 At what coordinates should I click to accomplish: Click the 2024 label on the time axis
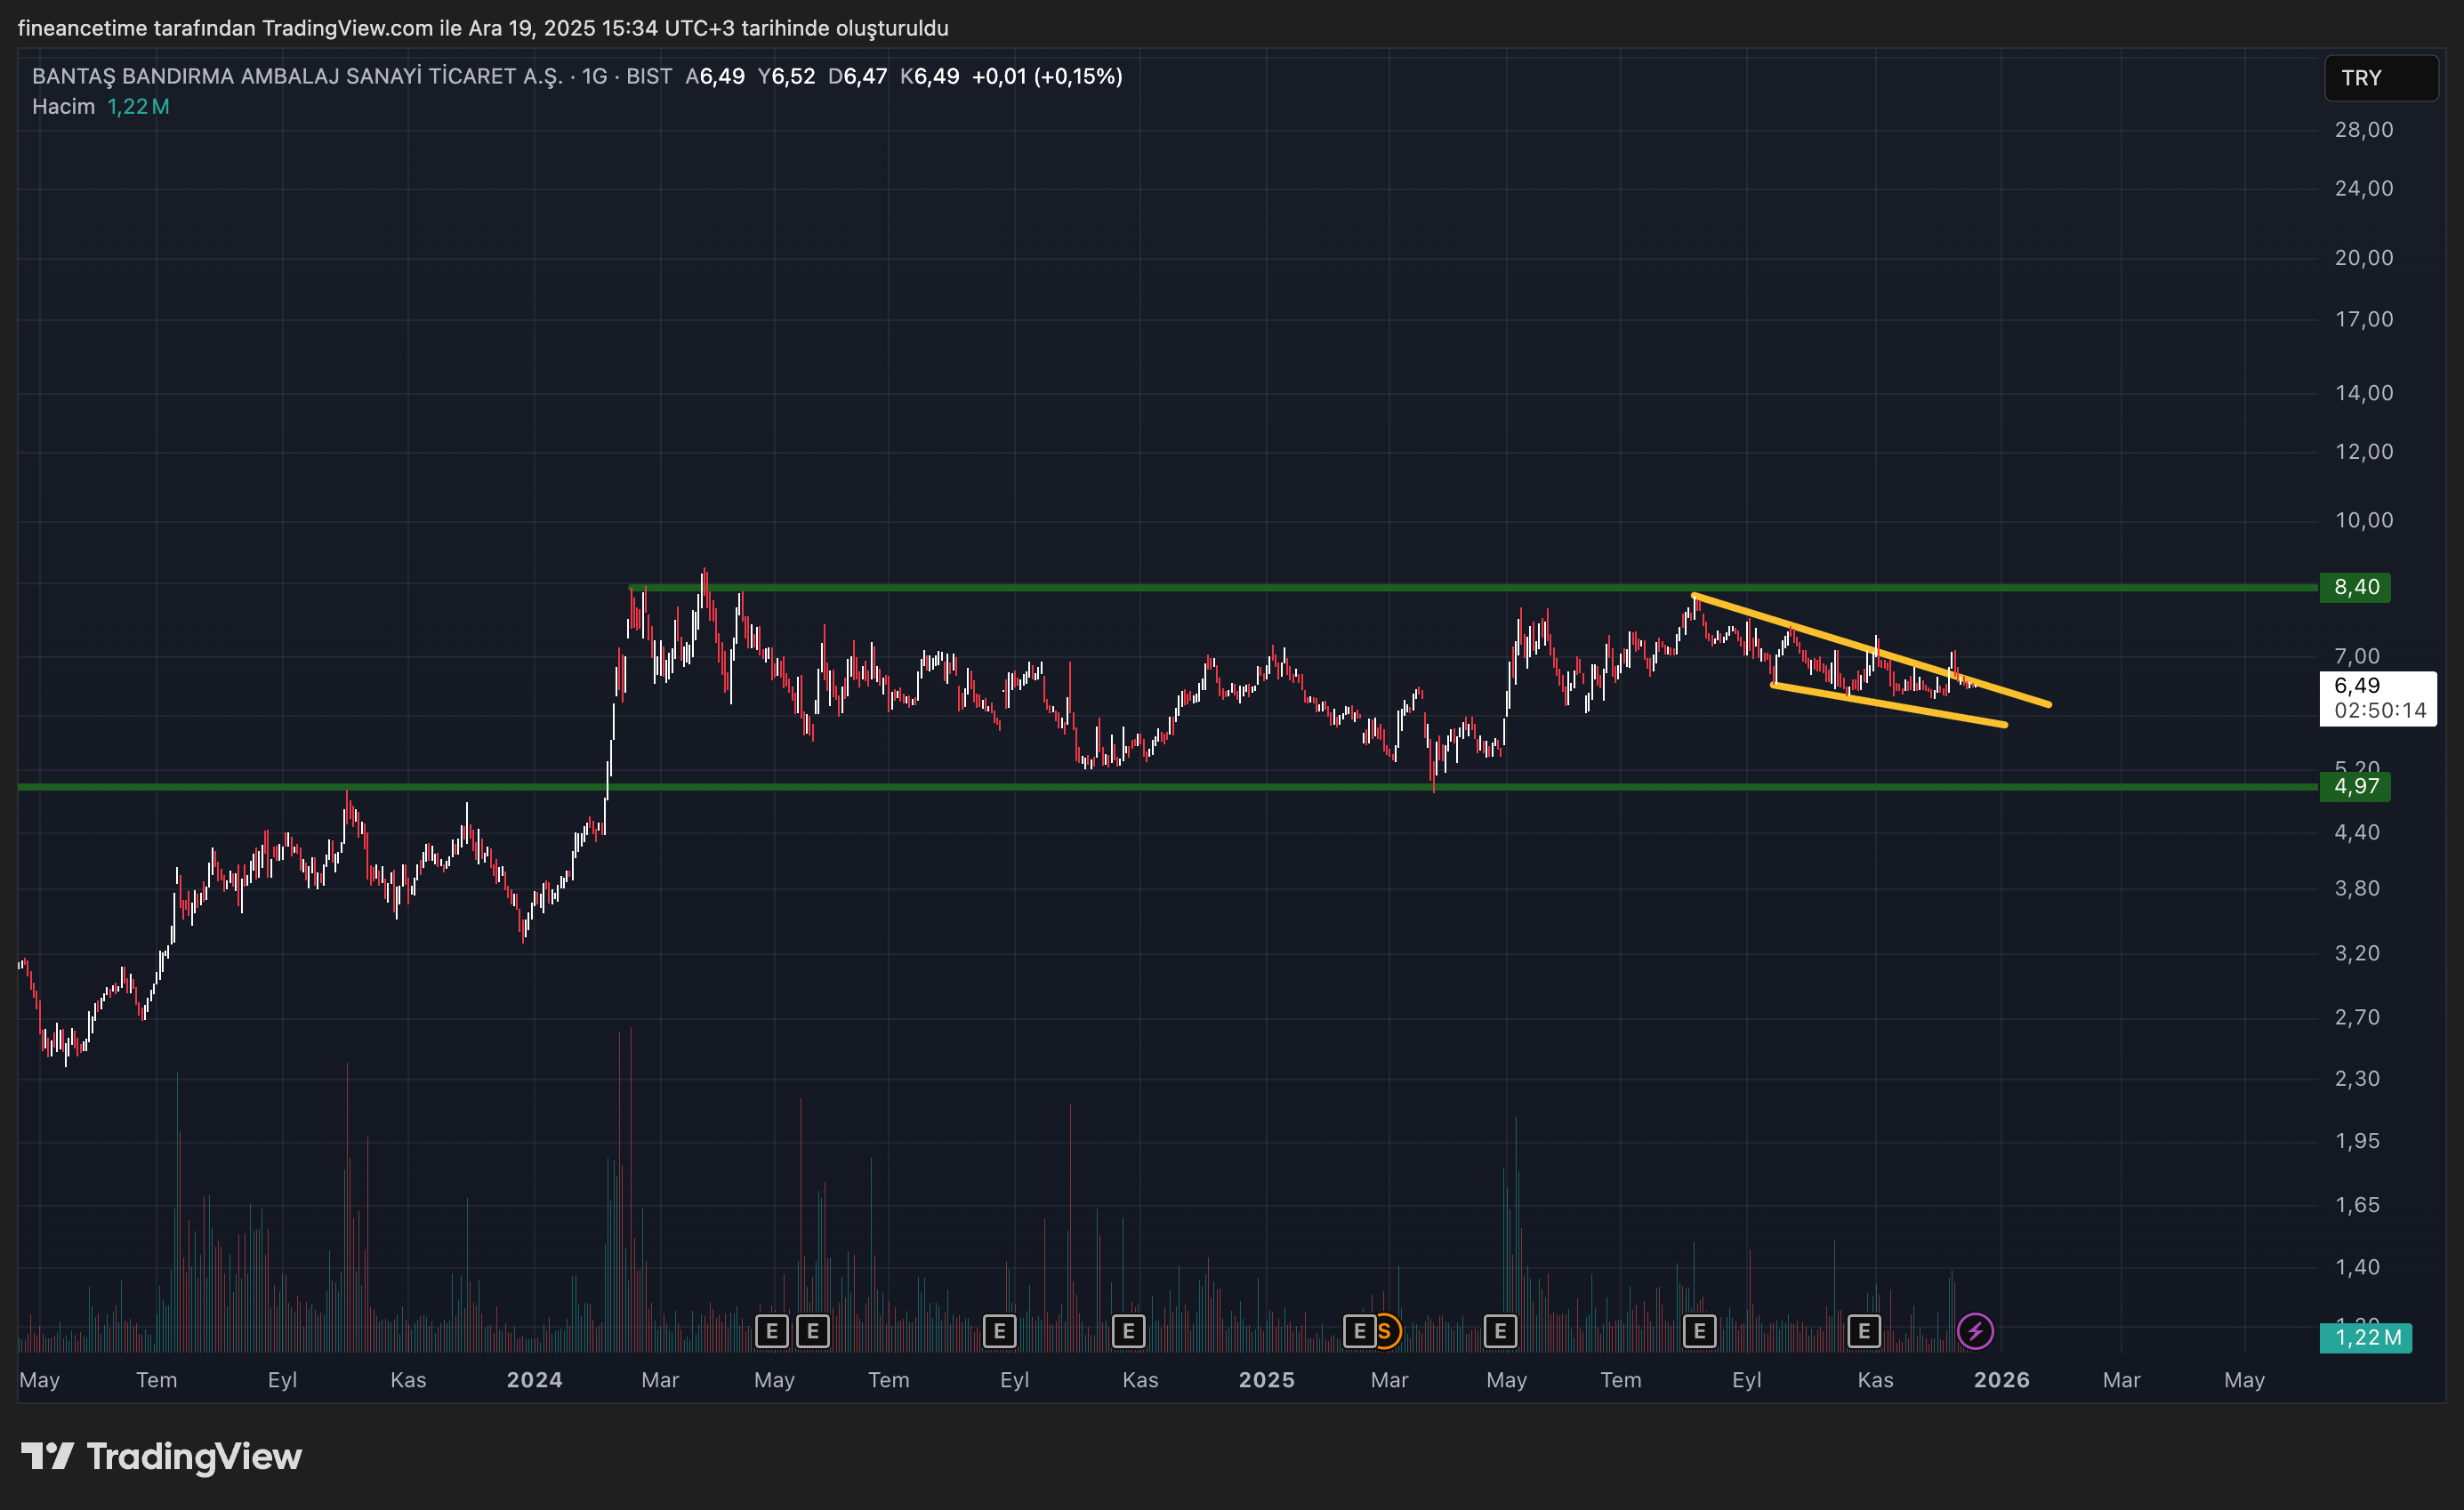534,1380
